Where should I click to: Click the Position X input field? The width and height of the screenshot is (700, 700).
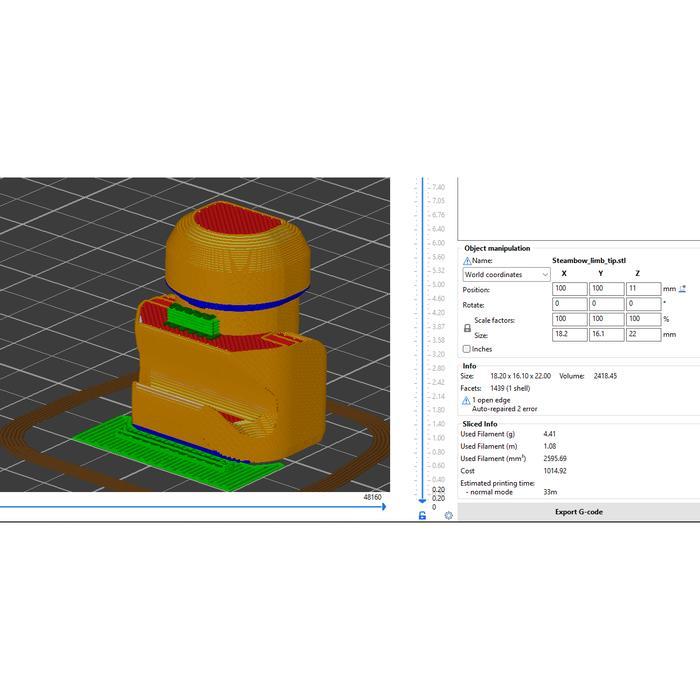tap(570, 288)
